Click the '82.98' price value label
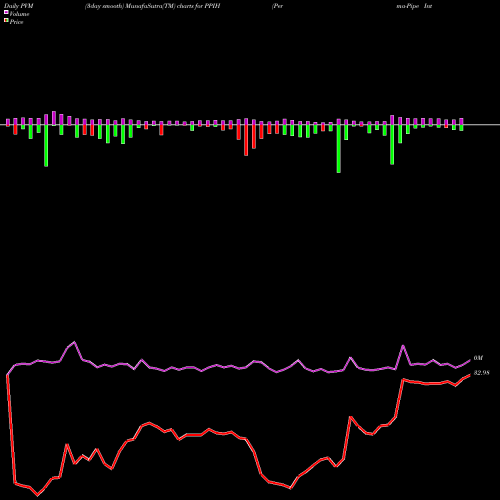The width and height of the screenshot is (500, 500). tap(481, 373)
